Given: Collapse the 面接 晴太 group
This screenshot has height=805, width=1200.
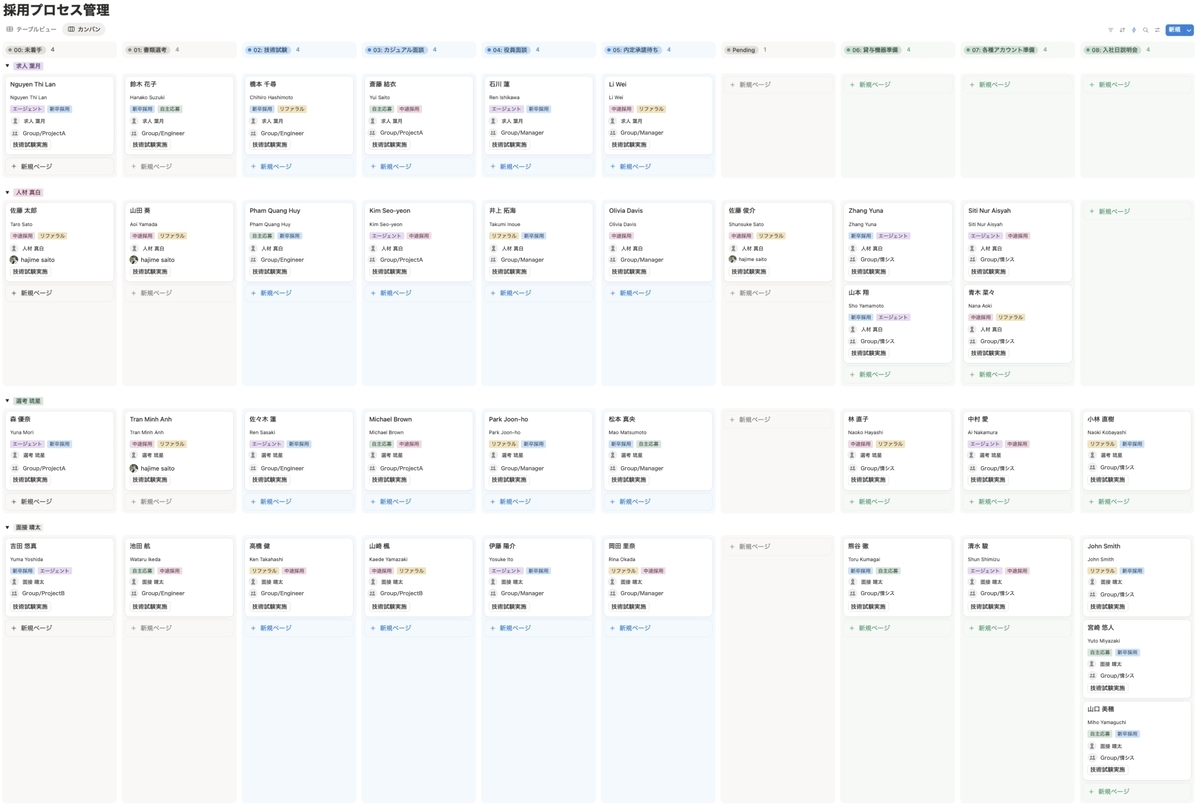Looking at the screenshot, I should [8, 527].
